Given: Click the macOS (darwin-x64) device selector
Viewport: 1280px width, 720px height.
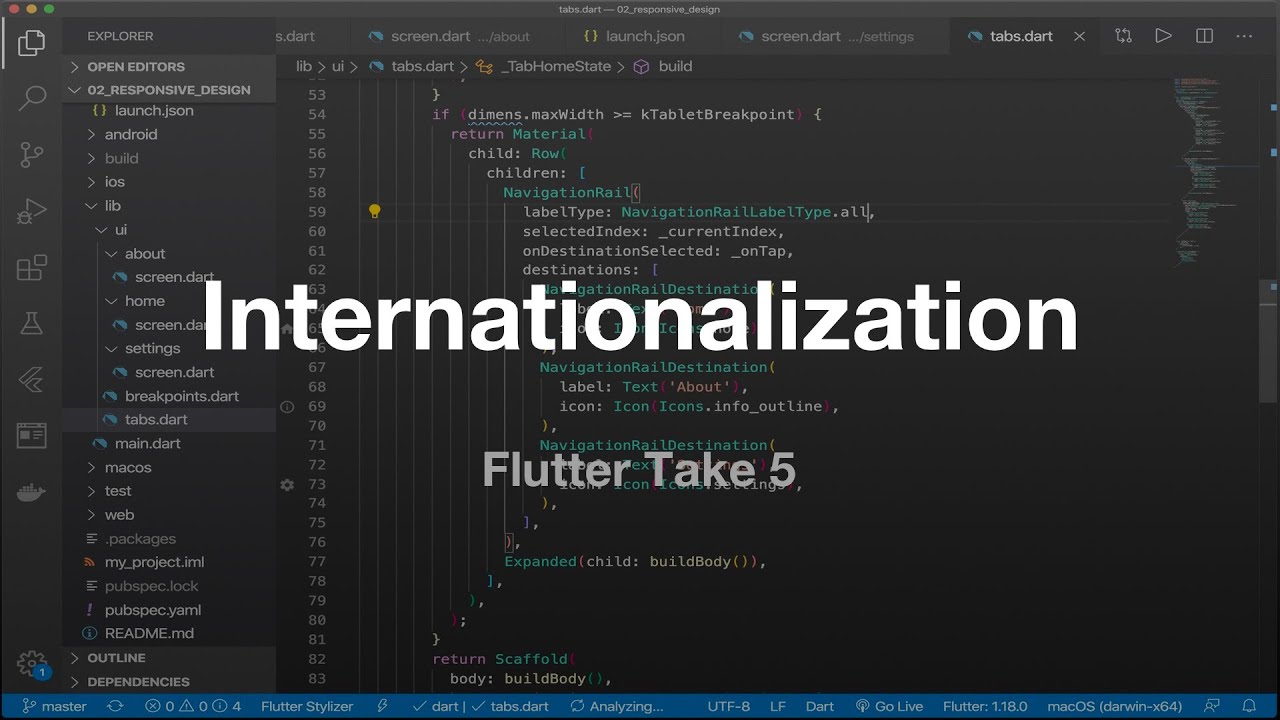Looking at the screenshot, I should click(1114, 706).
